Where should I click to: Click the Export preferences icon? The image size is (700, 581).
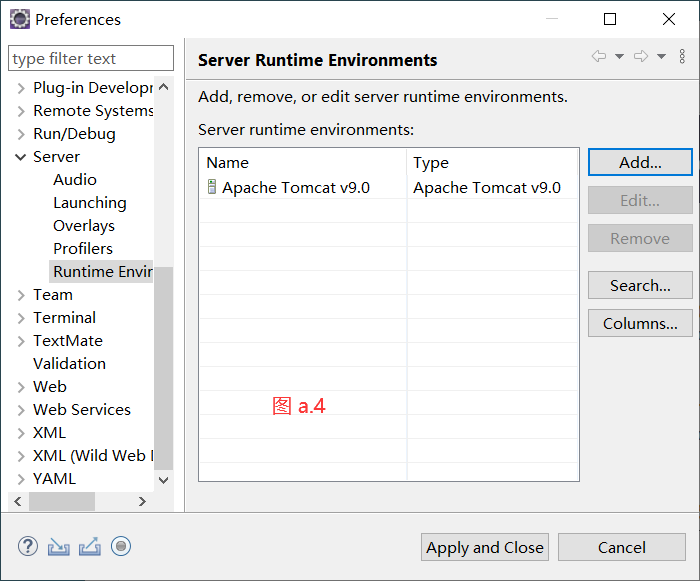click(x=90, y=546)
